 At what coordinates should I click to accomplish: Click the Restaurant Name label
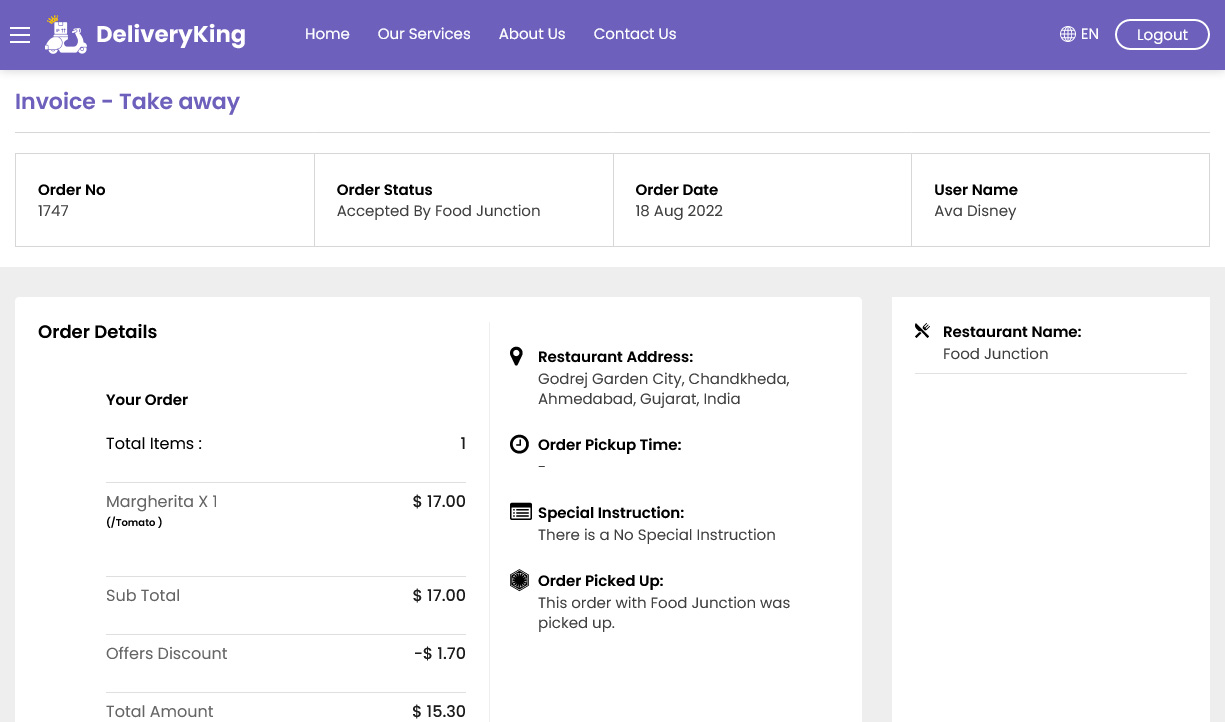pyautogui.click(x=1012, y=332)
